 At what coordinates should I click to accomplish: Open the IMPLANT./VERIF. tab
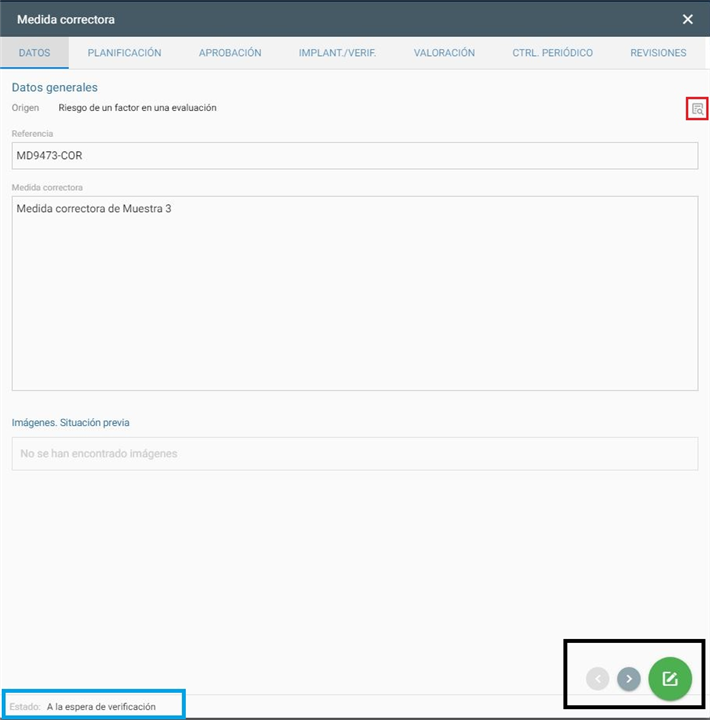point(337,53)
